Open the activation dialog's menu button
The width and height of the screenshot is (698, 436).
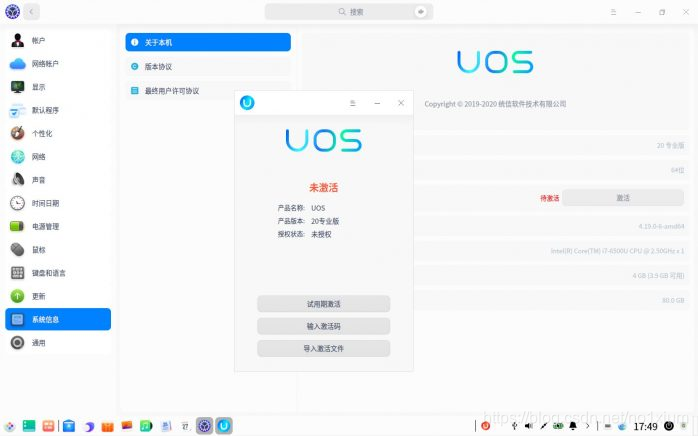[353, 103]
